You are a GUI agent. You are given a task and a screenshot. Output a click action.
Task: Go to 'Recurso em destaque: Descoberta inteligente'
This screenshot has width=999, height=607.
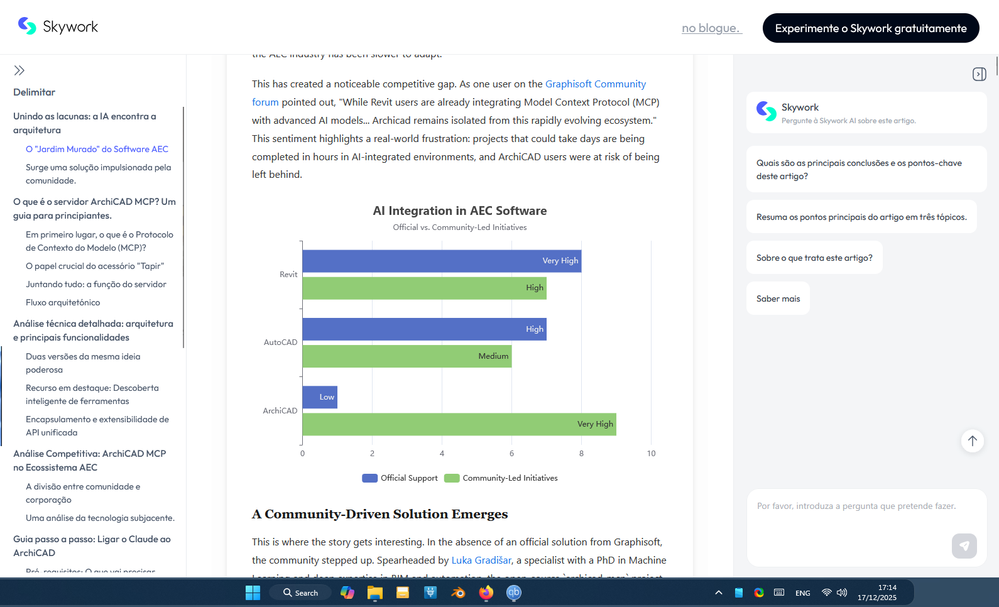tap(92, 394)
